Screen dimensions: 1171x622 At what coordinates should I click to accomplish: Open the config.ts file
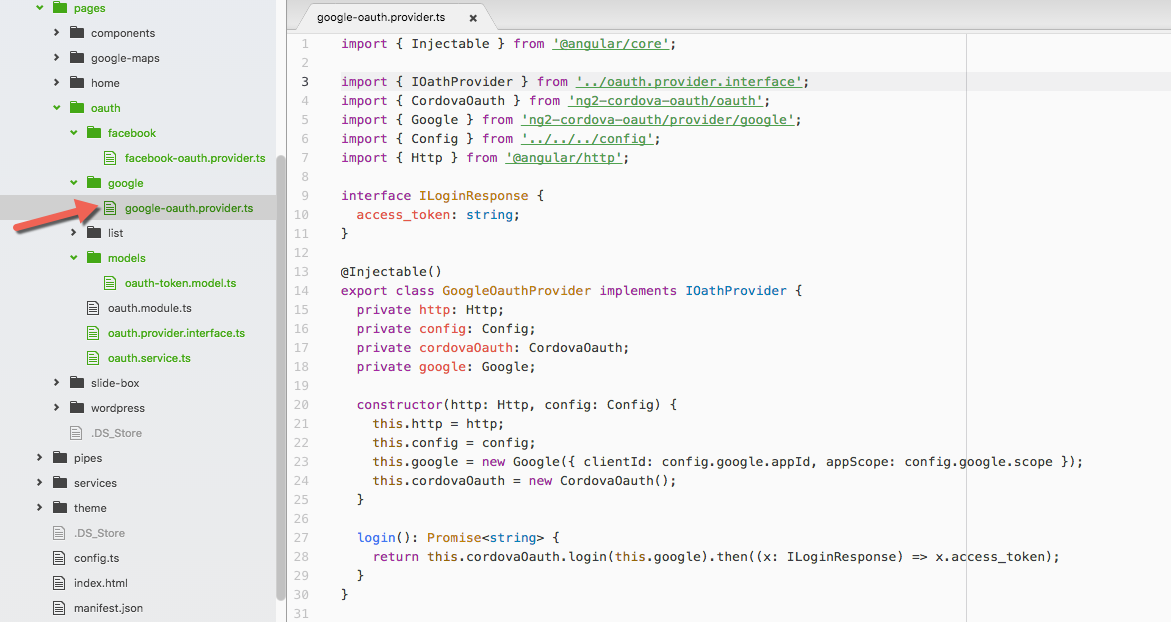96,558
